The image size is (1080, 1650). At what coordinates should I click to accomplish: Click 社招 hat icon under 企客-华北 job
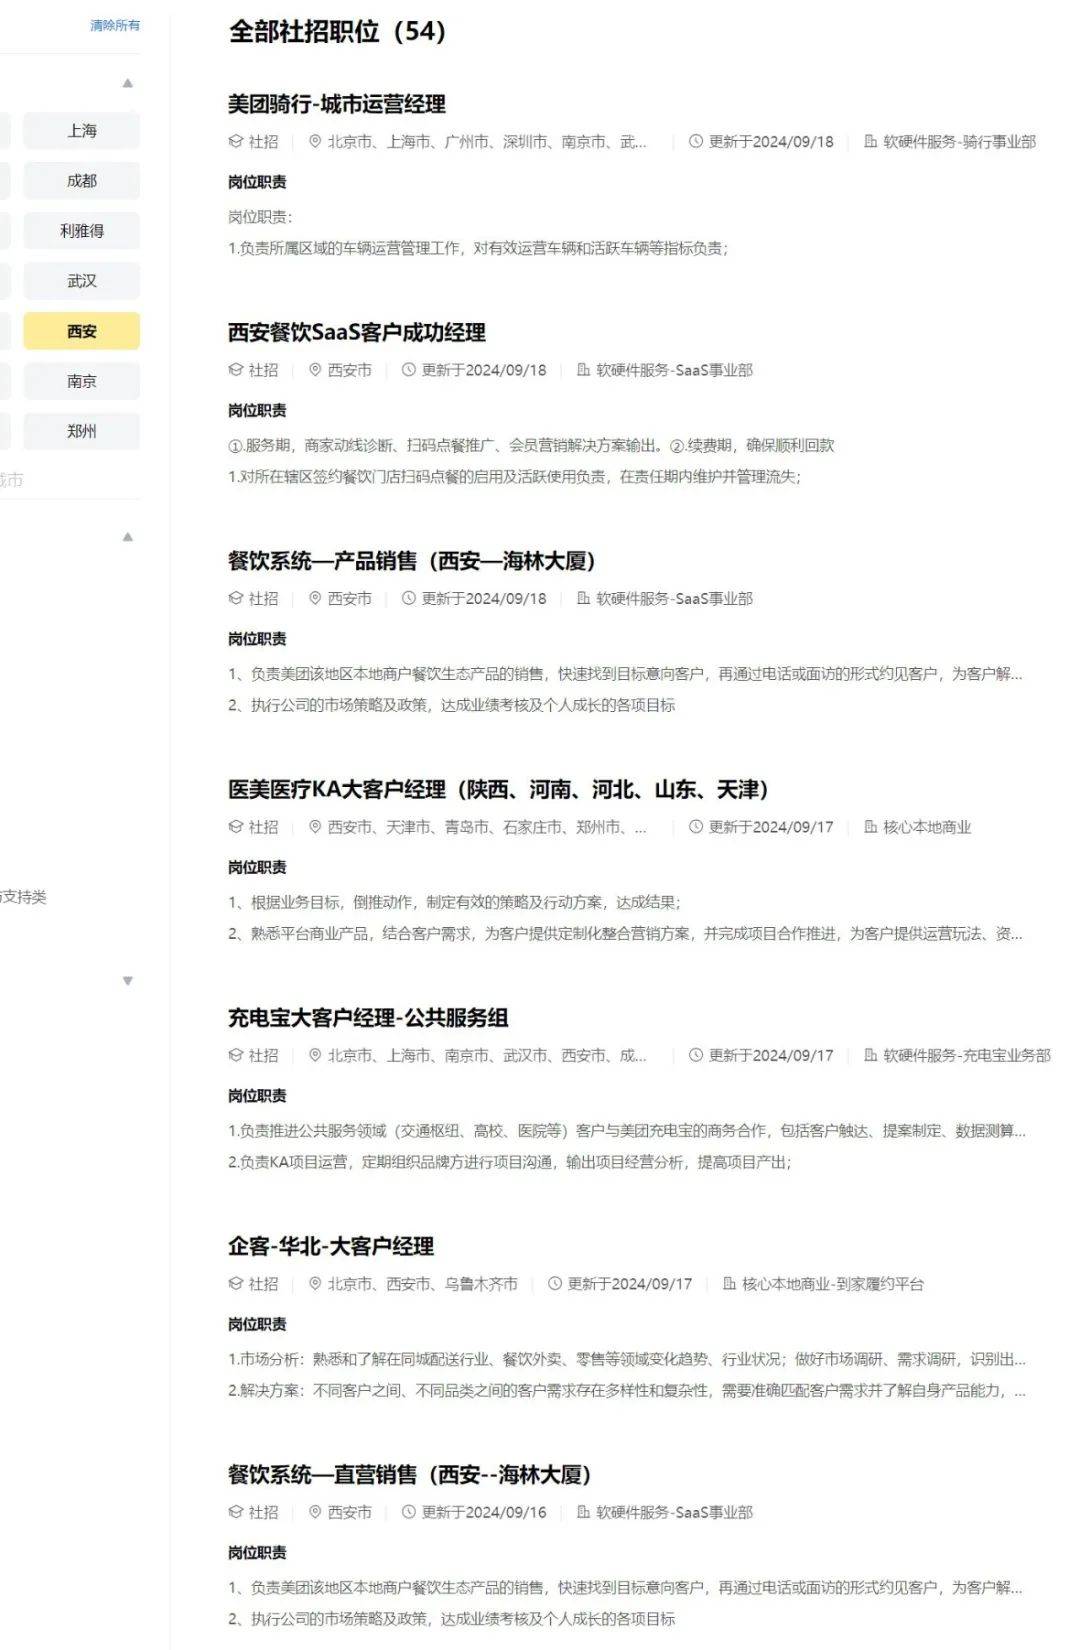click(236, 1284)
